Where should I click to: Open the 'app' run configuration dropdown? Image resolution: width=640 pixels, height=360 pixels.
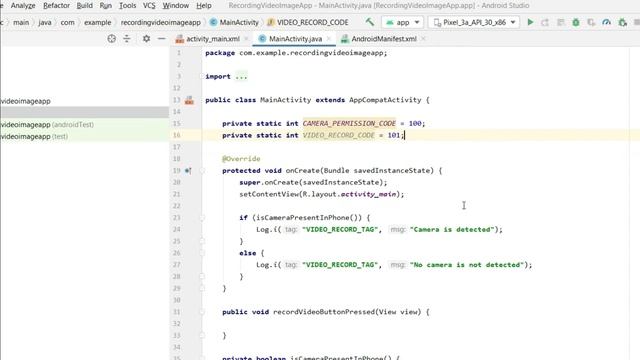(x=402, y=22)
